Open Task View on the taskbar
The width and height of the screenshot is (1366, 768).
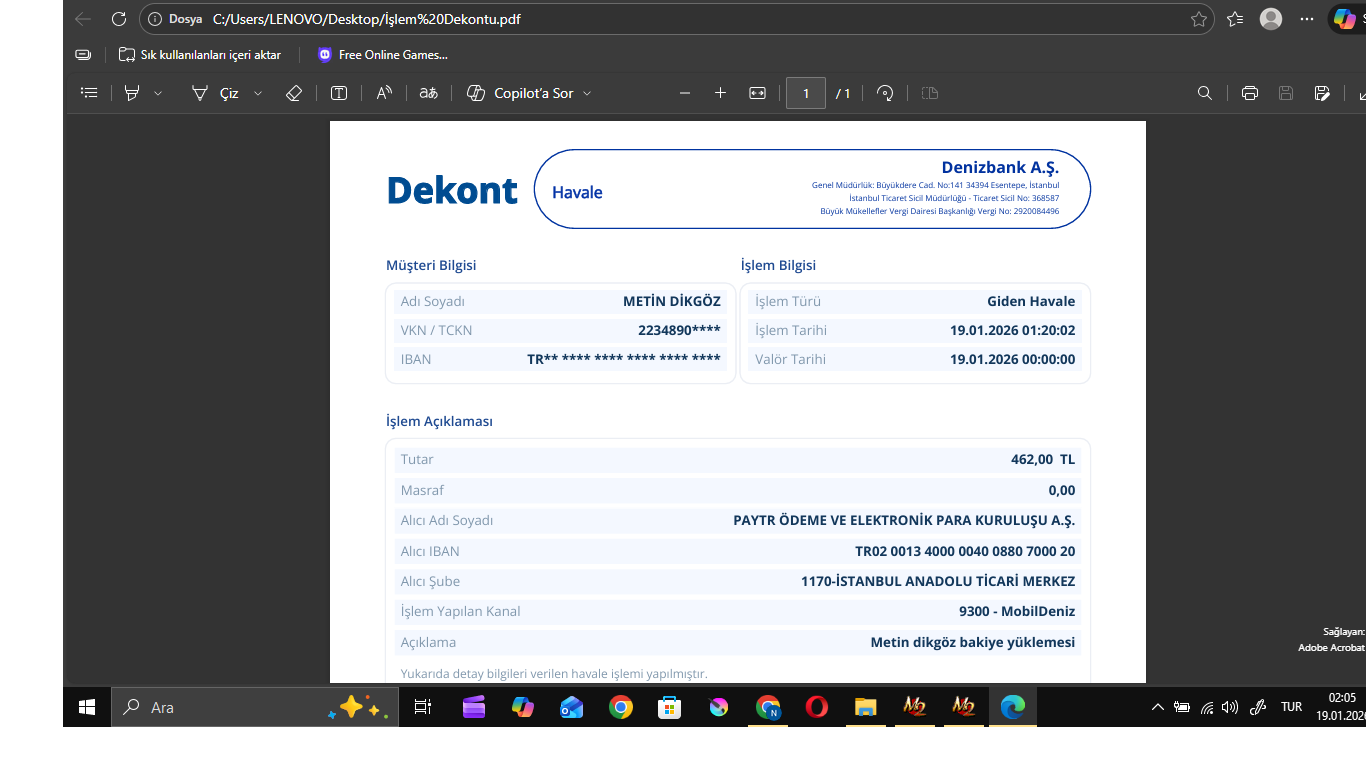click(423, 707)
